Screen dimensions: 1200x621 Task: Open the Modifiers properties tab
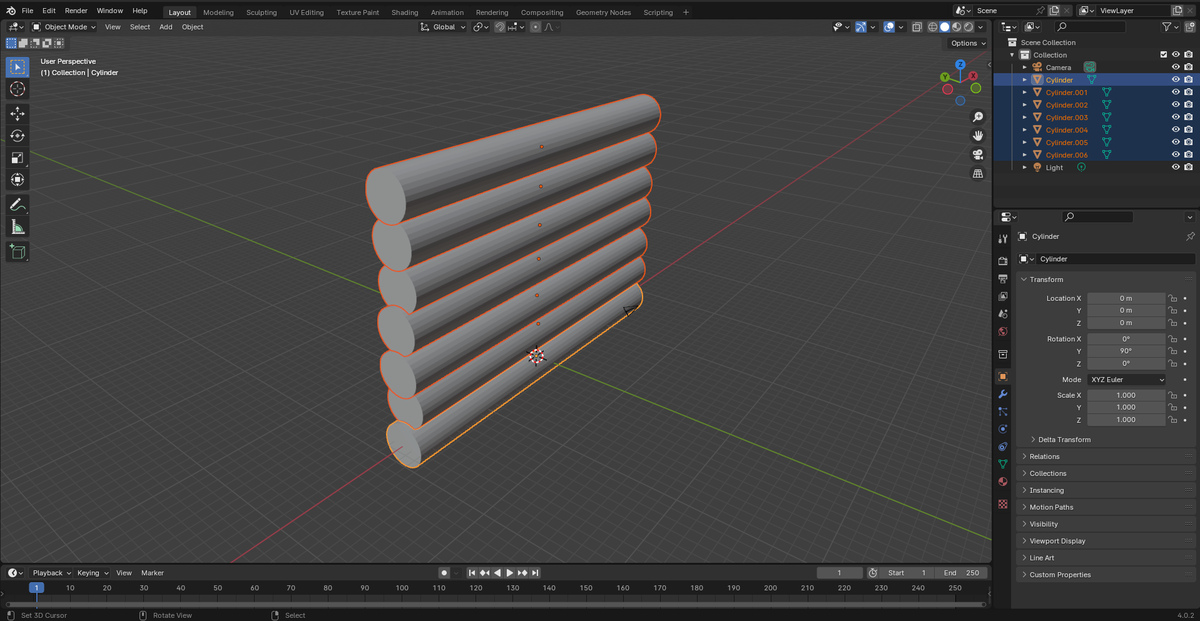[x=1003, y=394]
